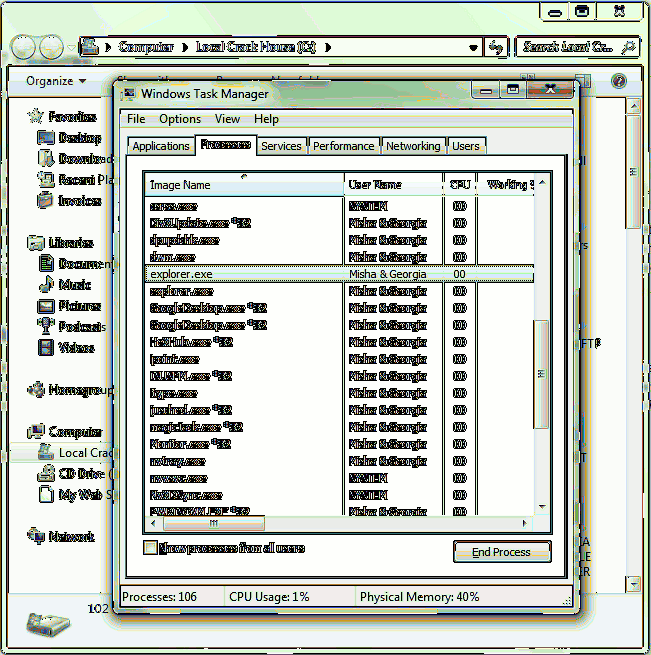Switch to the Networking tab
Screen dimensions: 651x655
coord(413,146)
